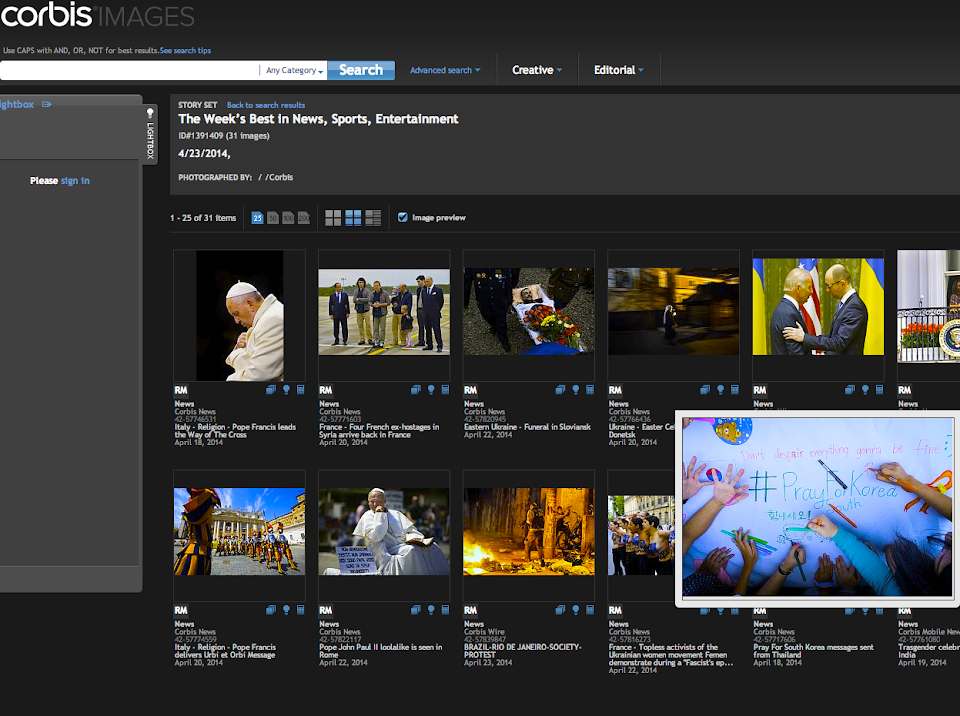This screenshot has height=716, width=960.
Task: Open the Lightbox panel title link
Action: point(17,104)
